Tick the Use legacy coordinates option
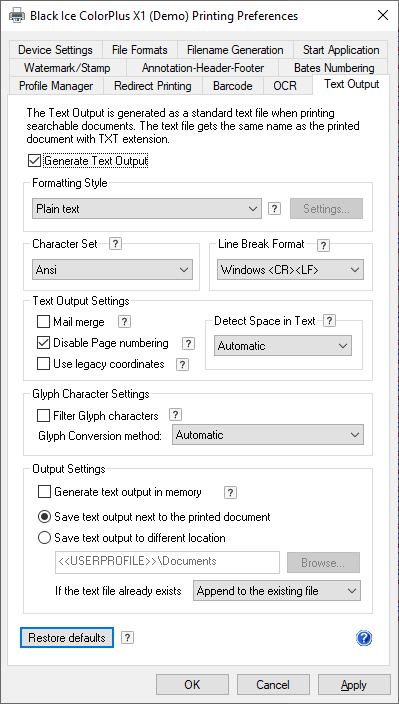Screen dimensions: 399x704 click(44, 364)
